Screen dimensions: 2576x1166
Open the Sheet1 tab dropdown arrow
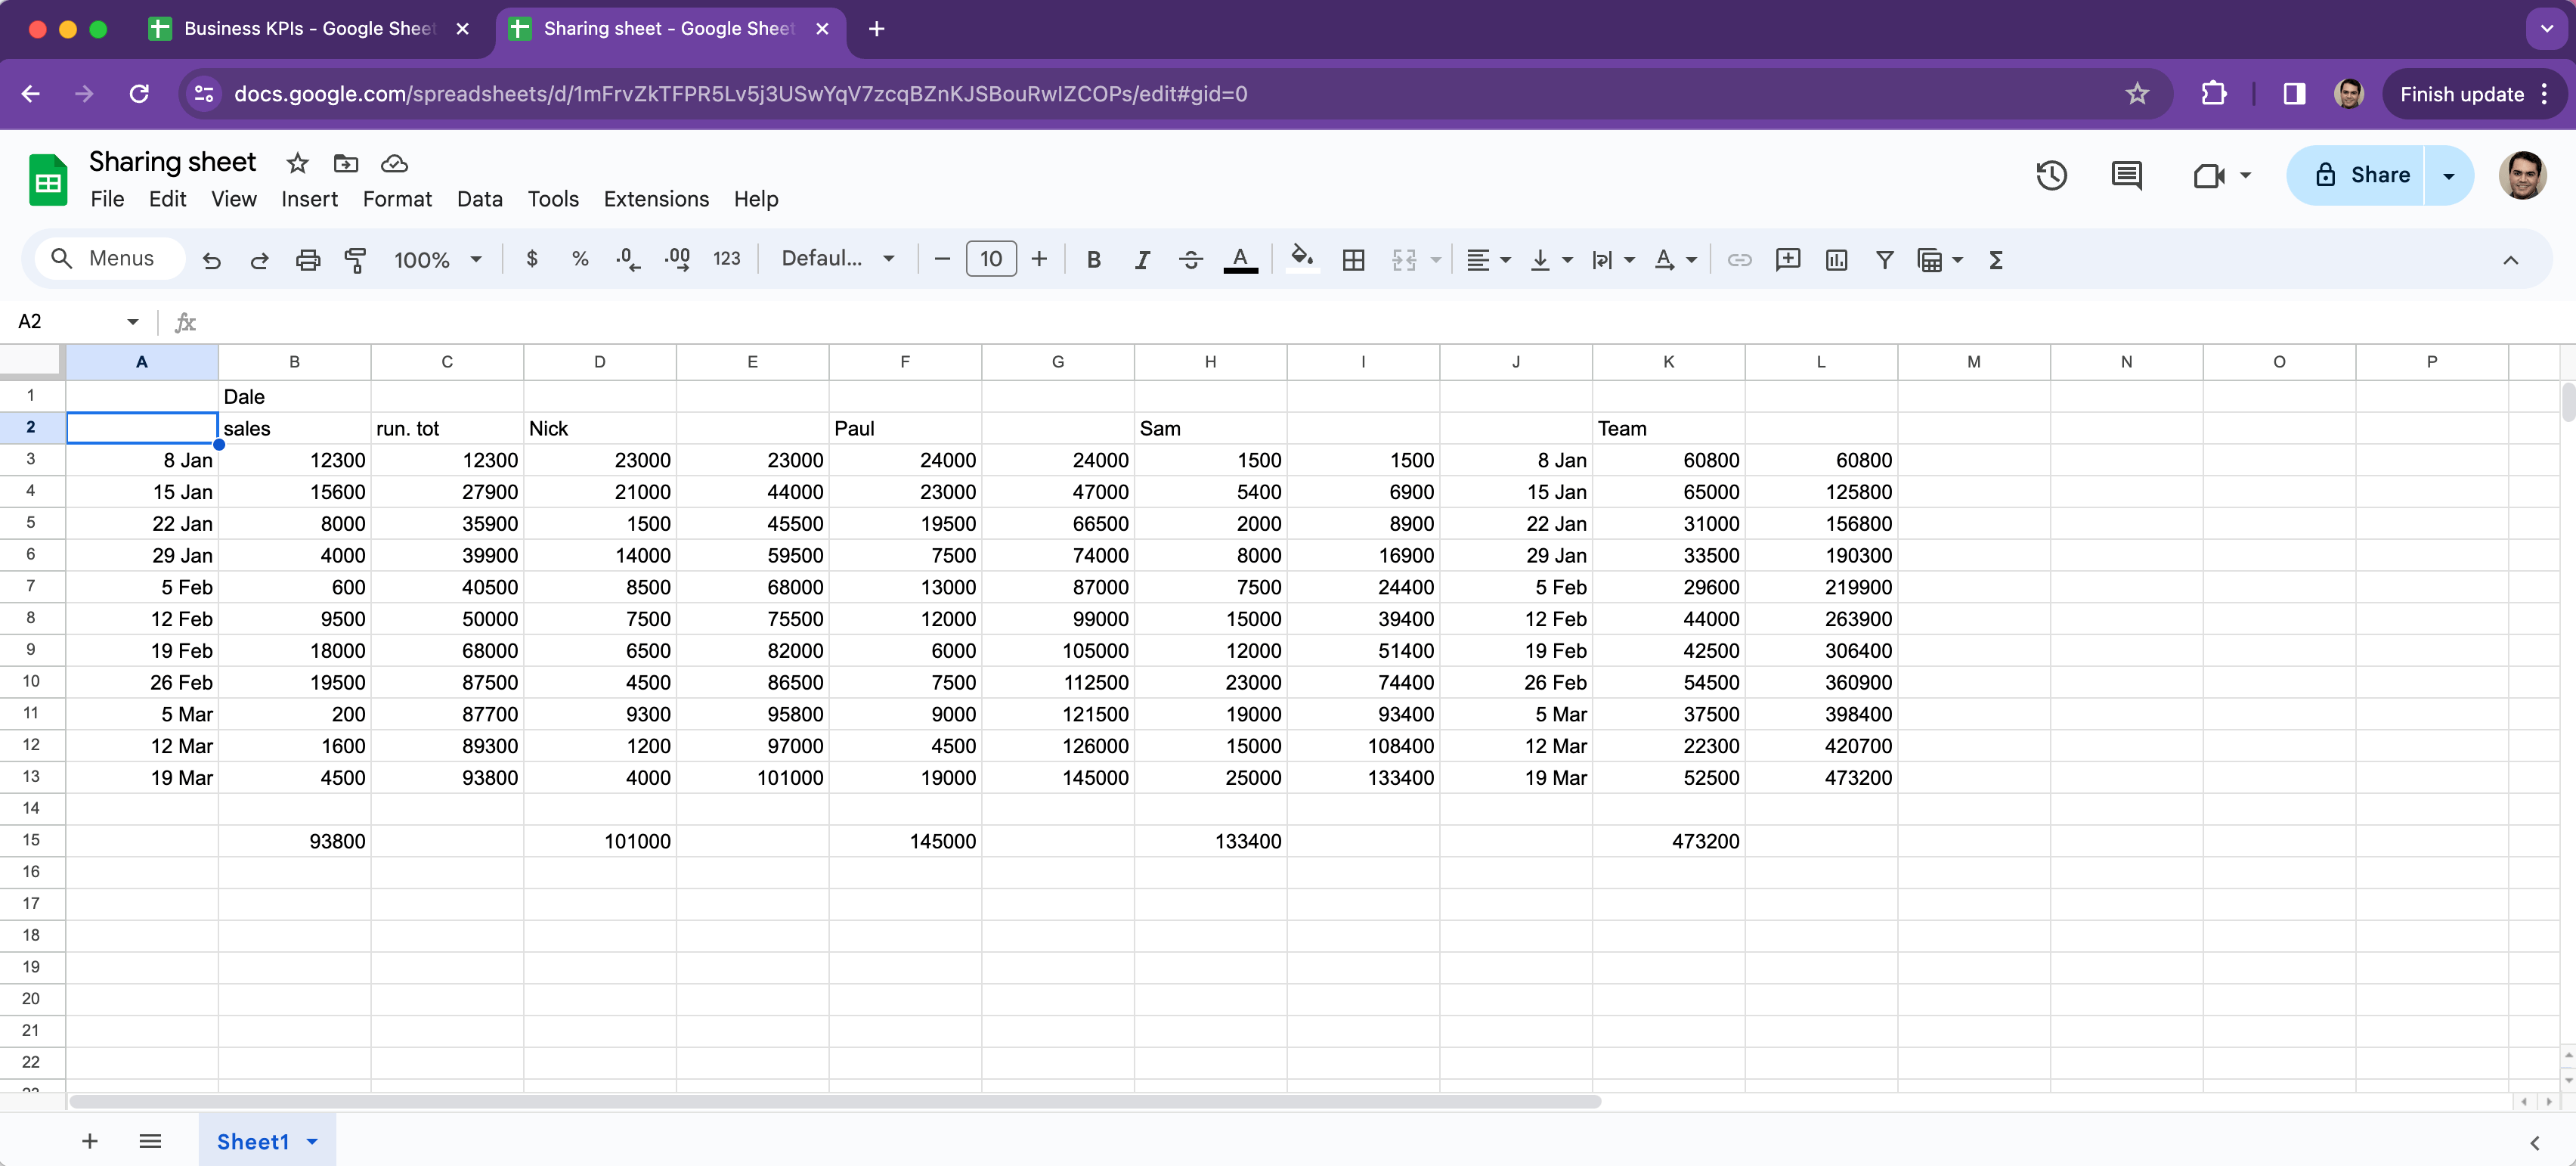312,1141
